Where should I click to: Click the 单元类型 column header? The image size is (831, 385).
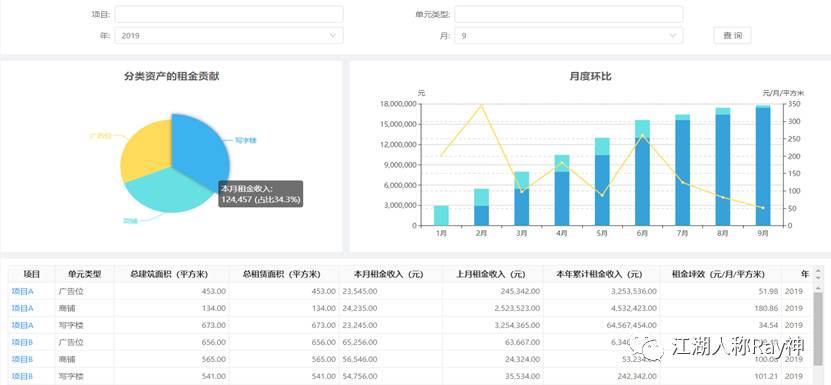click(x=84, y=274)
